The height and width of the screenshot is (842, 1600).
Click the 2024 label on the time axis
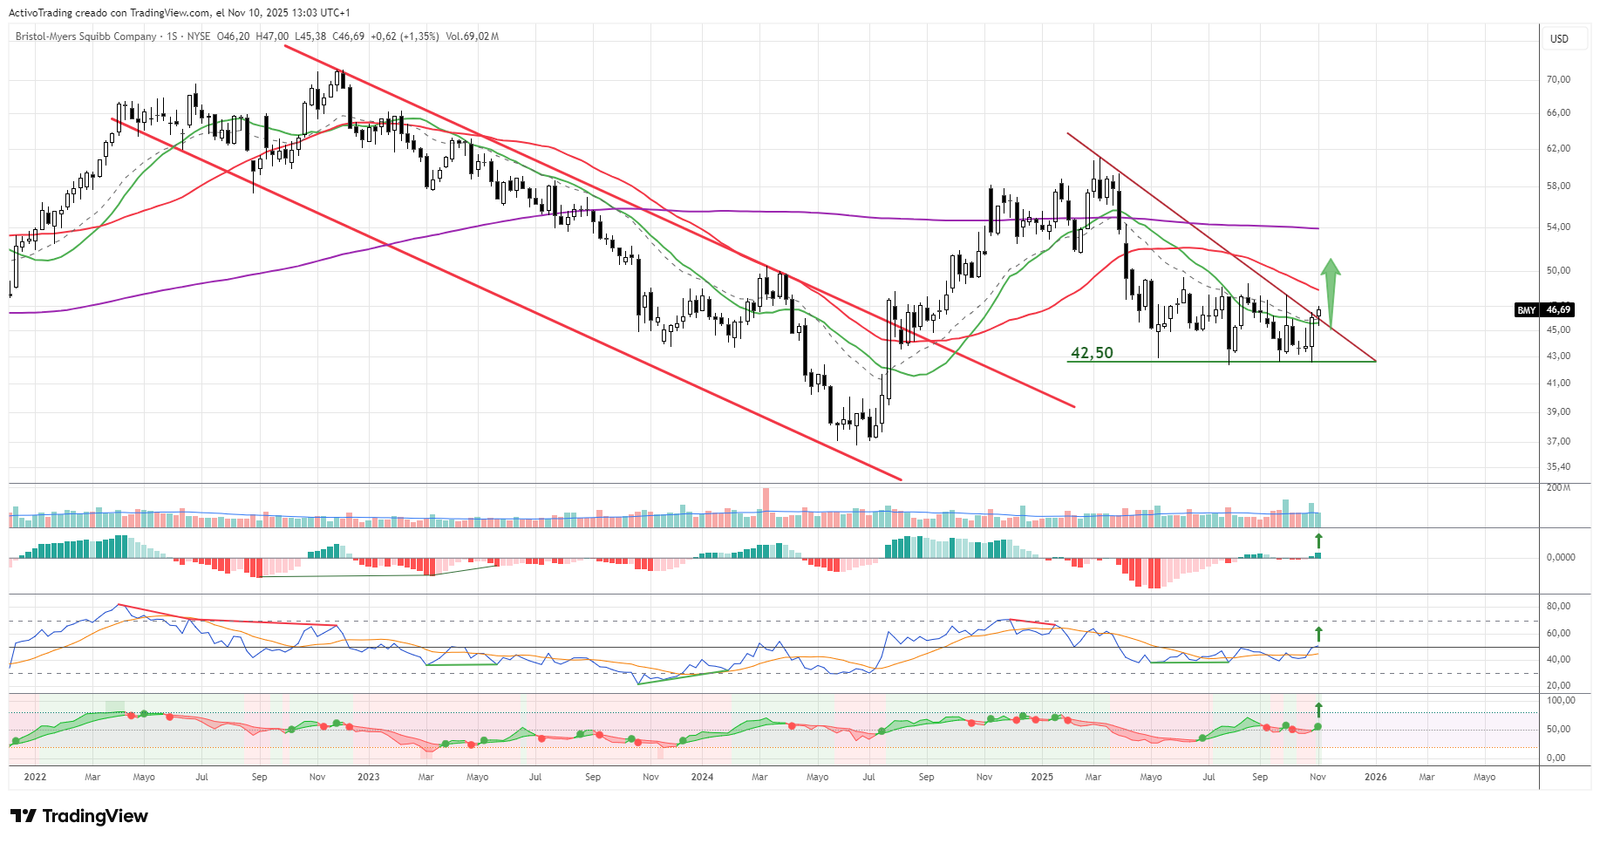702,777
